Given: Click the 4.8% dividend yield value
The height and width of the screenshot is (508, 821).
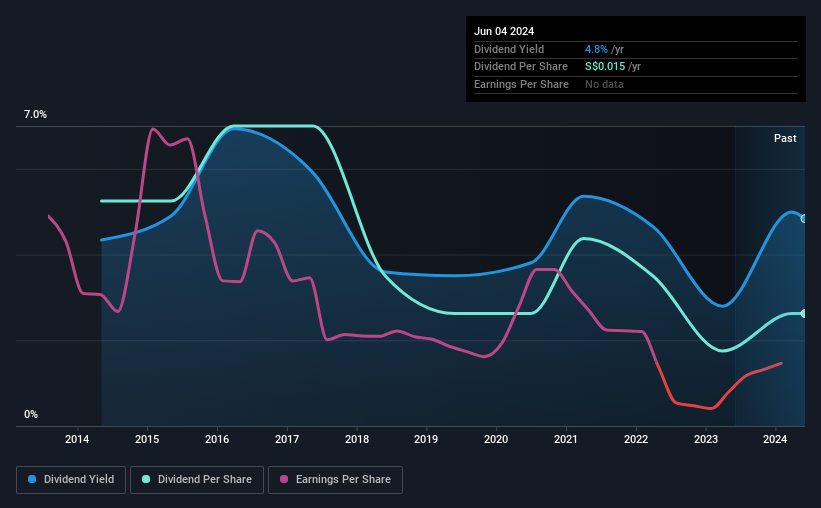Looking at the screenshot, I should click(596, 49).
